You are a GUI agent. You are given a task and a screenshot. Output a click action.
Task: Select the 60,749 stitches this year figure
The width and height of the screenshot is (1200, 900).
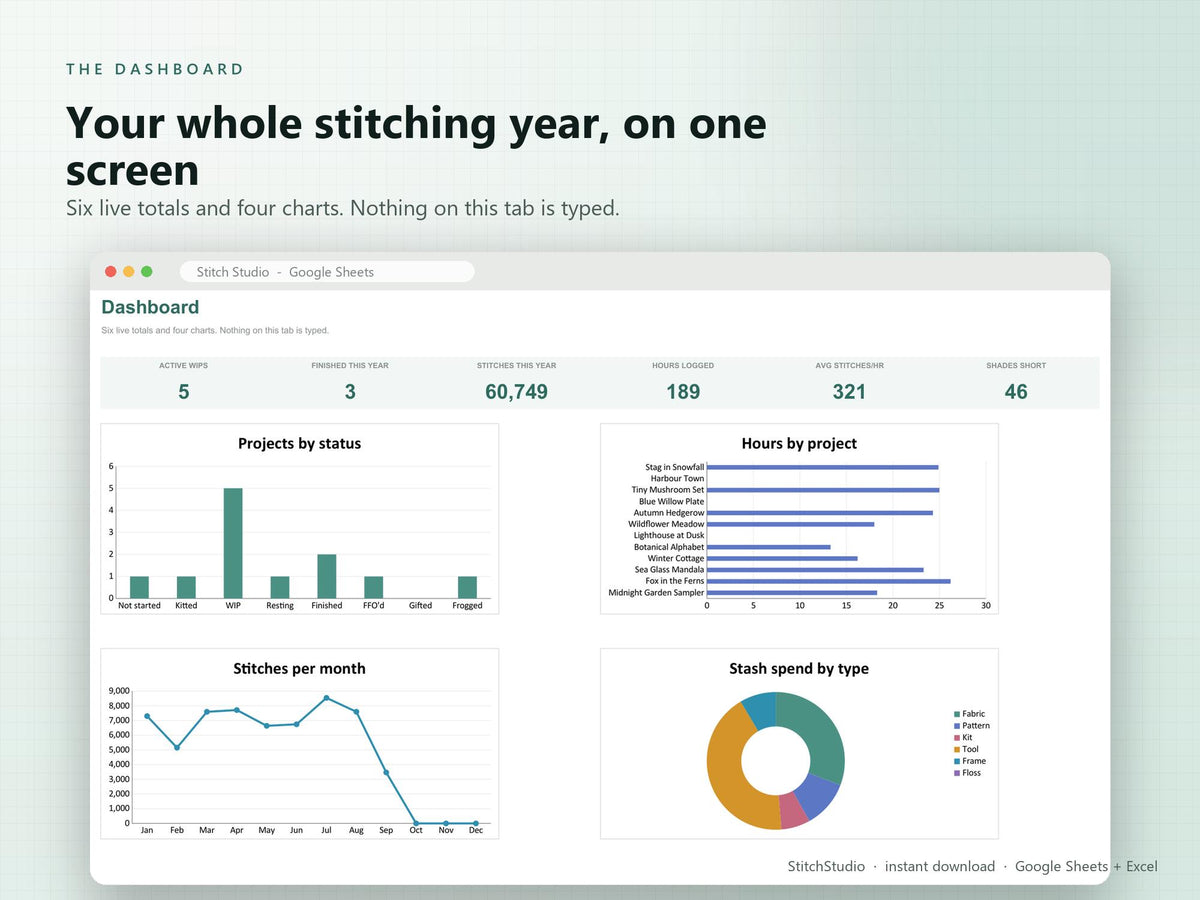(517, 392)
